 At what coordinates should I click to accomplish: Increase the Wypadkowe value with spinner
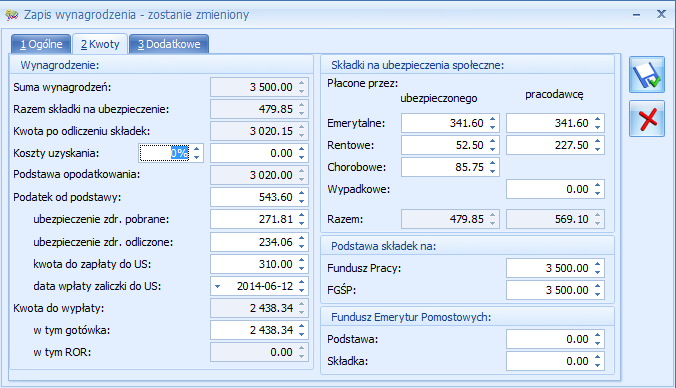click(x=598, y=185)
